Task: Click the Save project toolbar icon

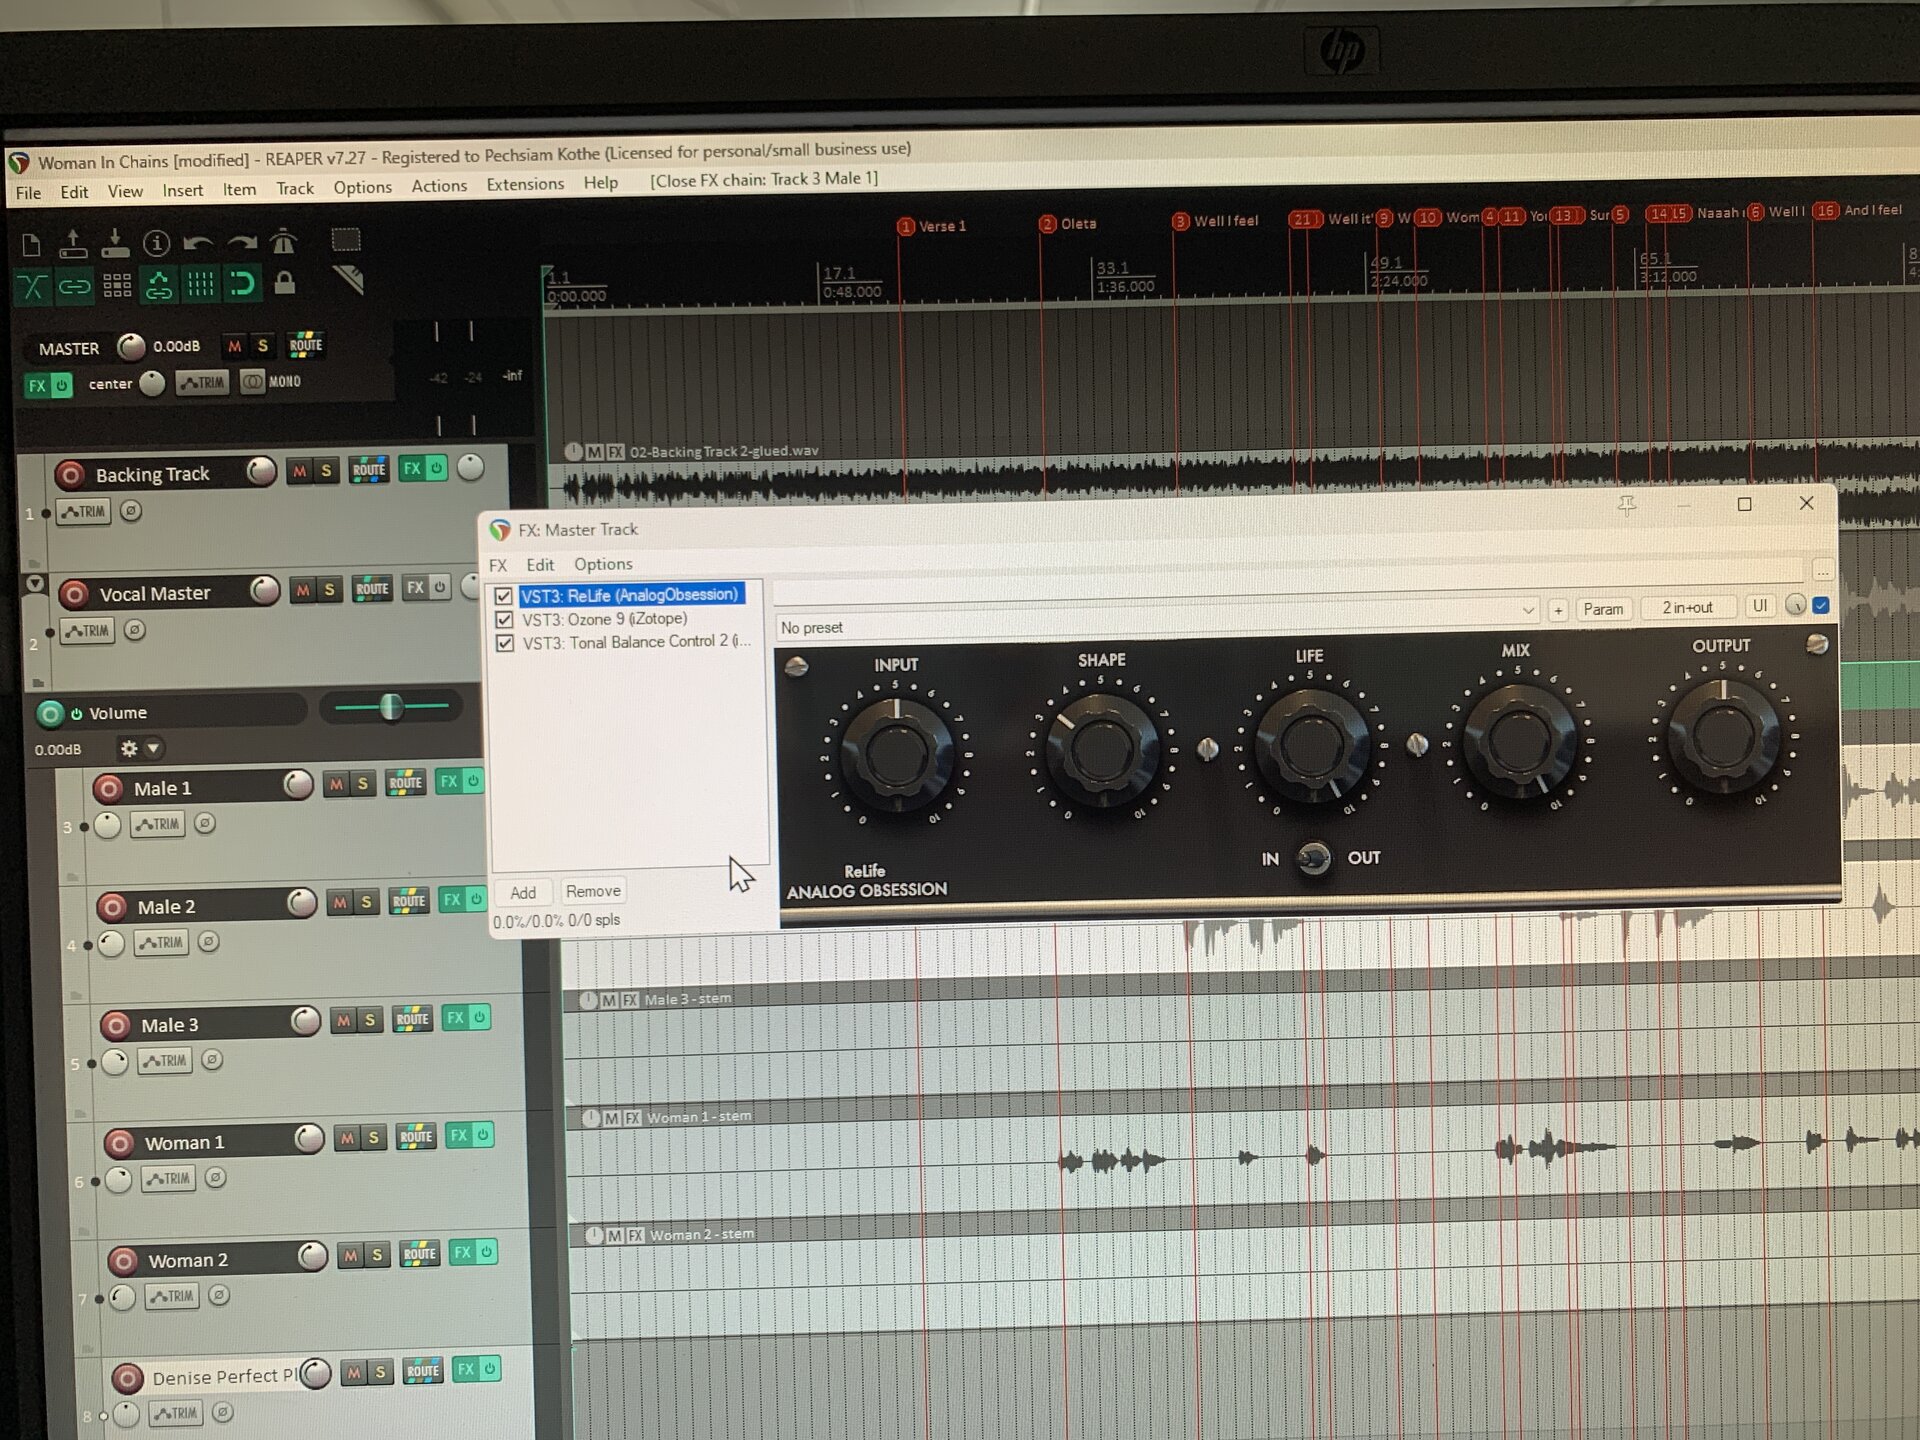Action: (114, 243)
